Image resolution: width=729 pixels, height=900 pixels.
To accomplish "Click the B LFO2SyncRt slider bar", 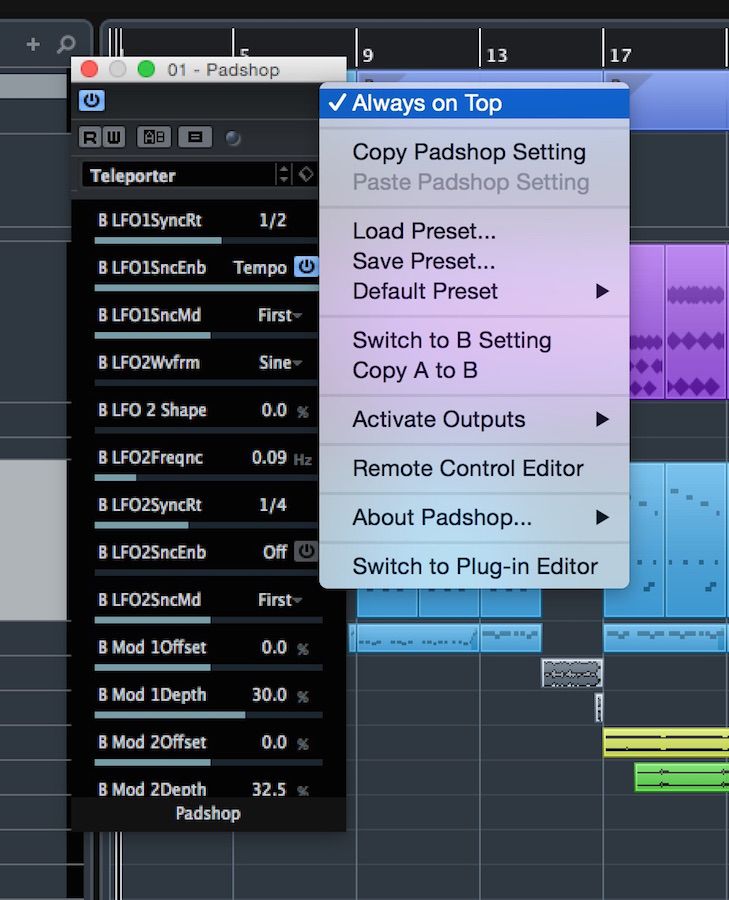I will click(206, 525).
